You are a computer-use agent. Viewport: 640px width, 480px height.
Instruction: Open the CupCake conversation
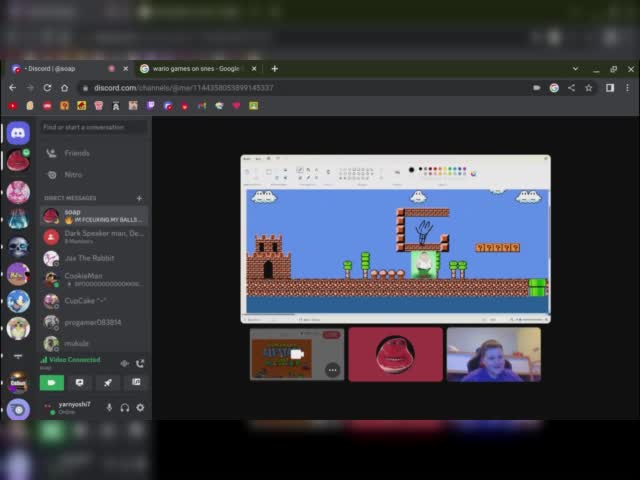(x=94, y=301)
